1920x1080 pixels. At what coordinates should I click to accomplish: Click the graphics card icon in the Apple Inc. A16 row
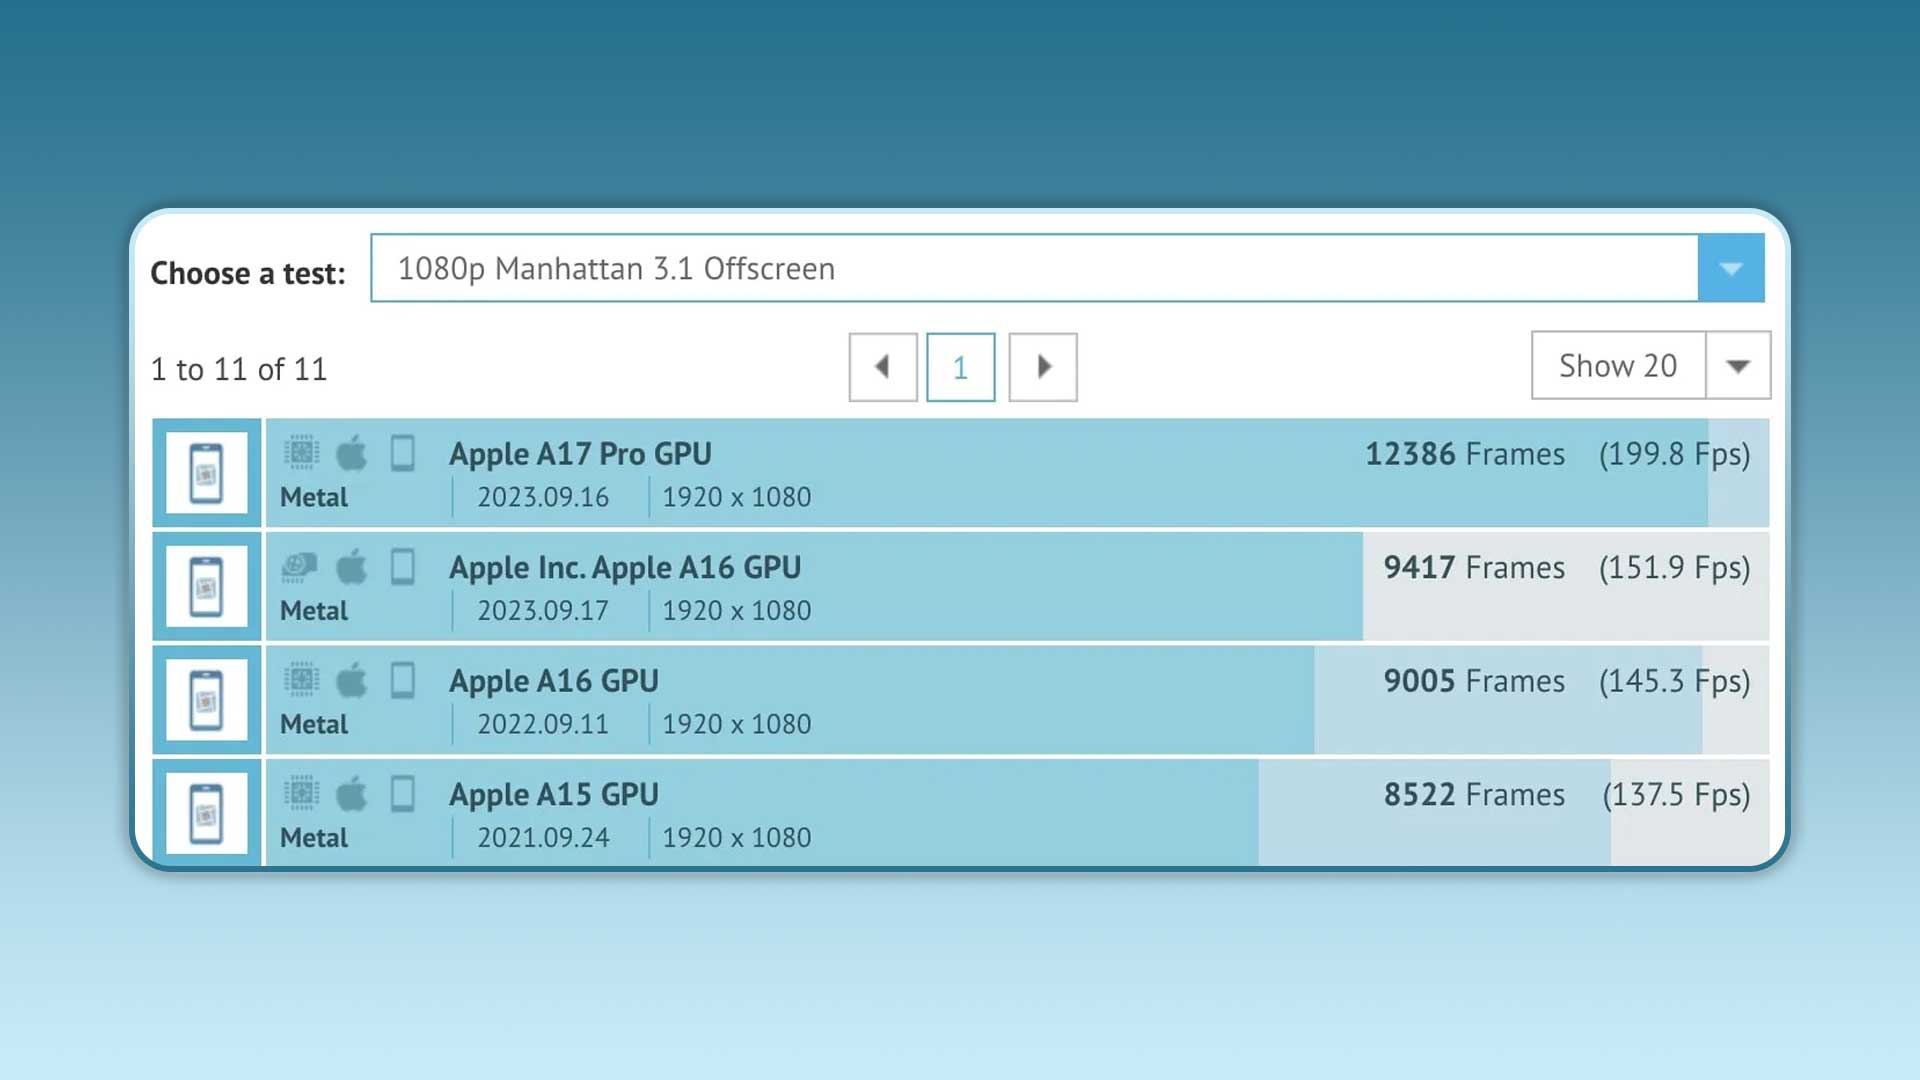click(300, 567)
